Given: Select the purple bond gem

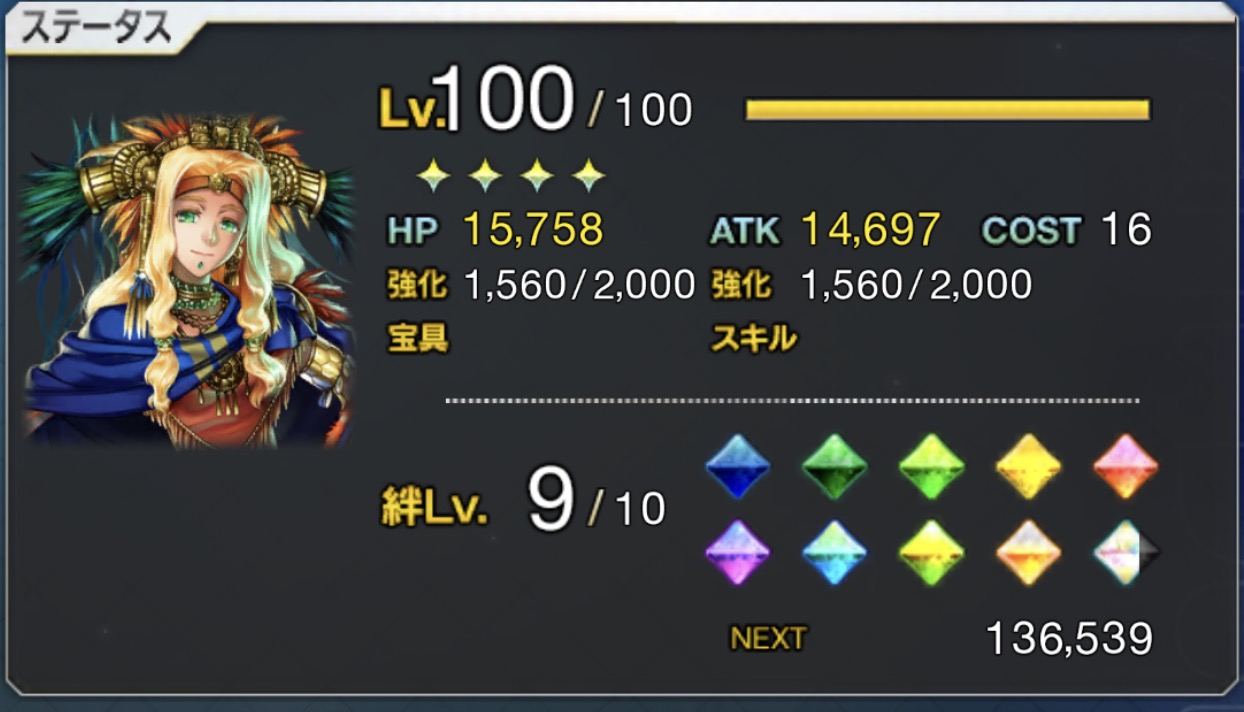Looking at the screenshot, I should pyautogui.click(x=738, y=552).
